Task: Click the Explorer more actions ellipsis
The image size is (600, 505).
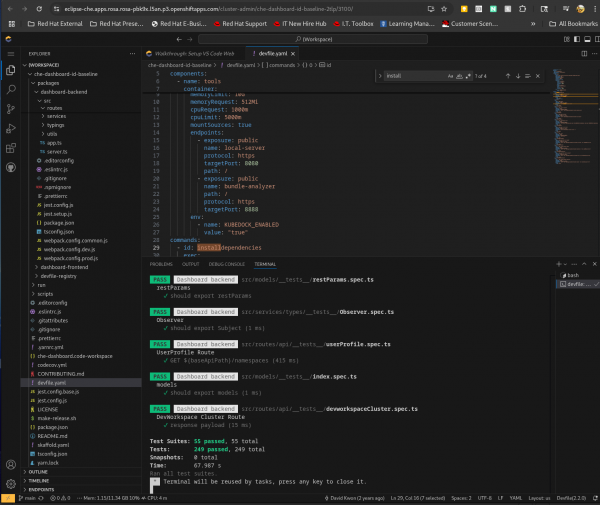Action: click(x=132, y=54)
